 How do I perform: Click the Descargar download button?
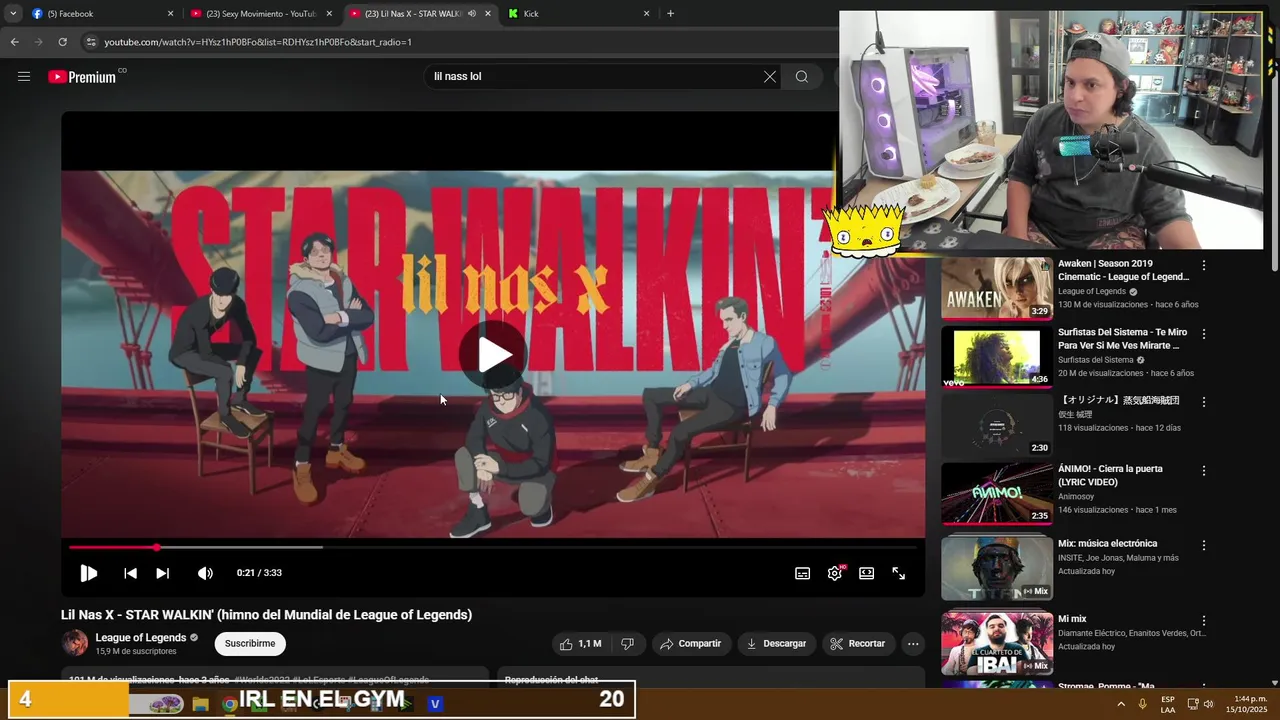pos(776,643)
